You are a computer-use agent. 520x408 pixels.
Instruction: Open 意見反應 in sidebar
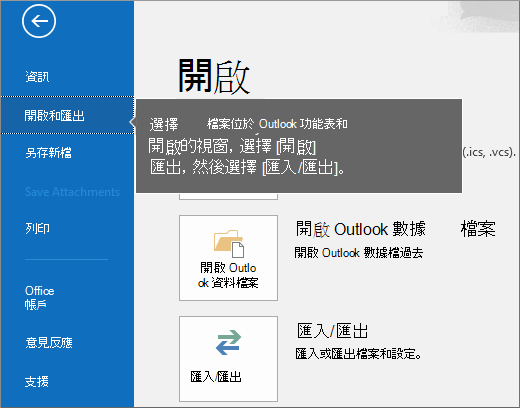click(49, 342)
